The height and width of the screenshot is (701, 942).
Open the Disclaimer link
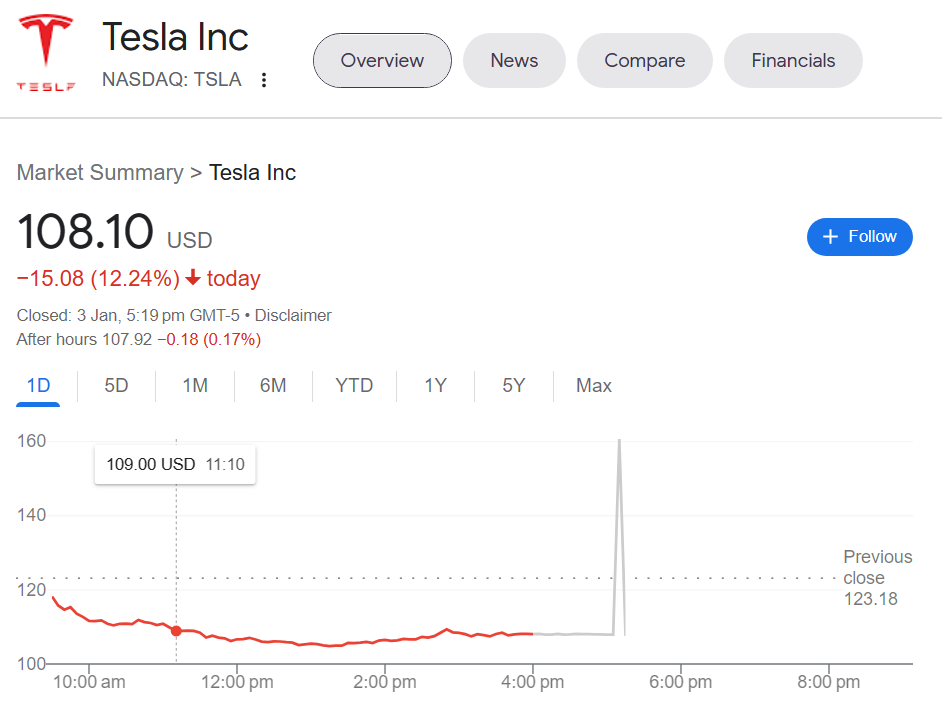293,315
